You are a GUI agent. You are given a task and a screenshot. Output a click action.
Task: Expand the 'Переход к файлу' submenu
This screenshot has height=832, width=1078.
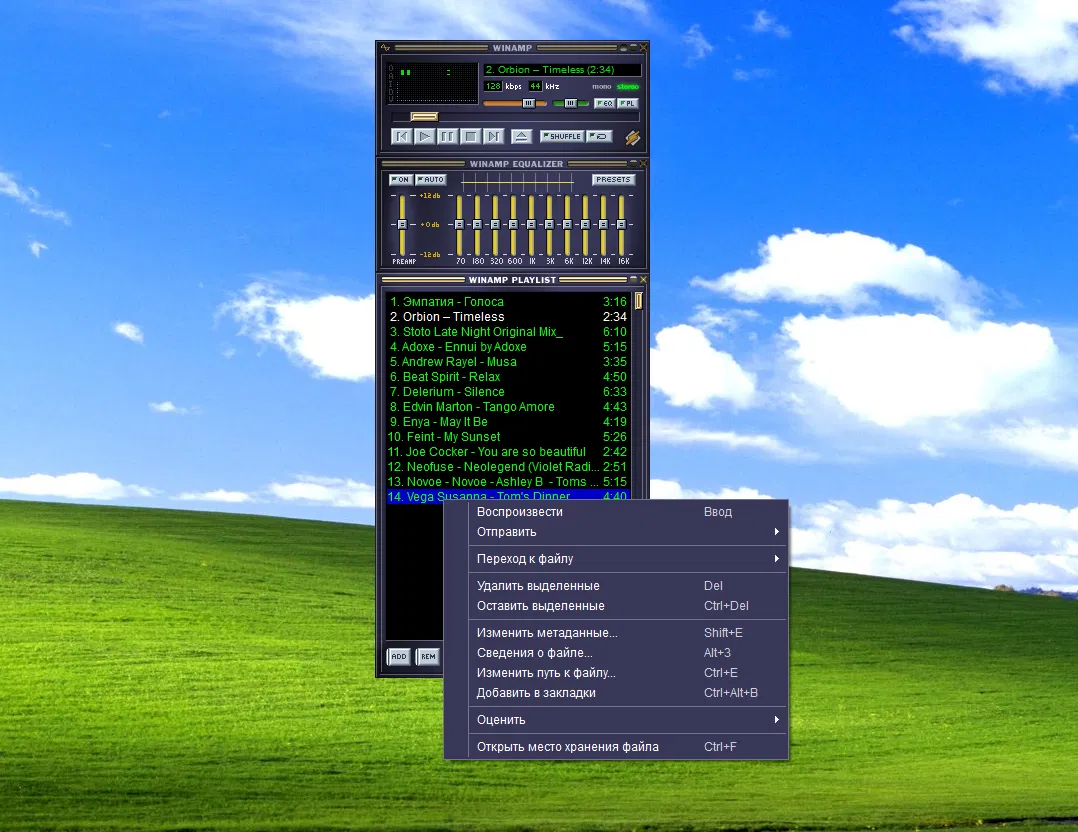(616, 558)
